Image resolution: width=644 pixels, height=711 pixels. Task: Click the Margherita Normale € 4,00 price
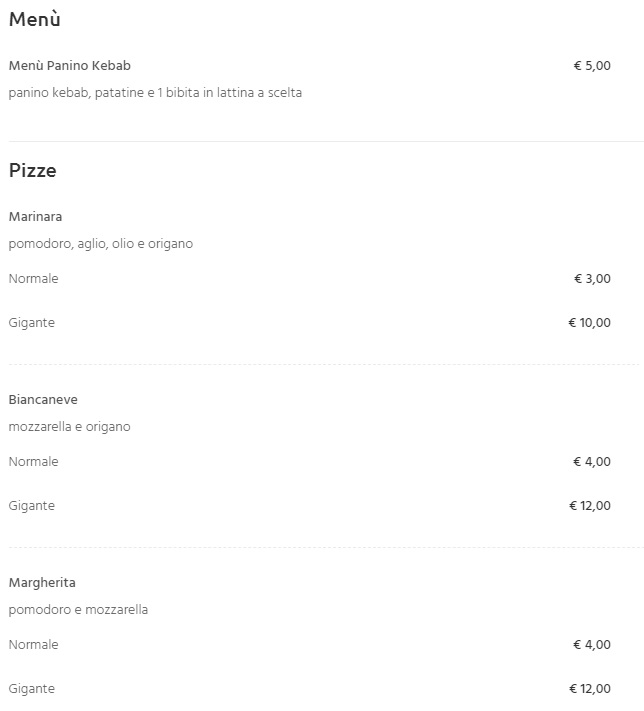click(592, 645)
